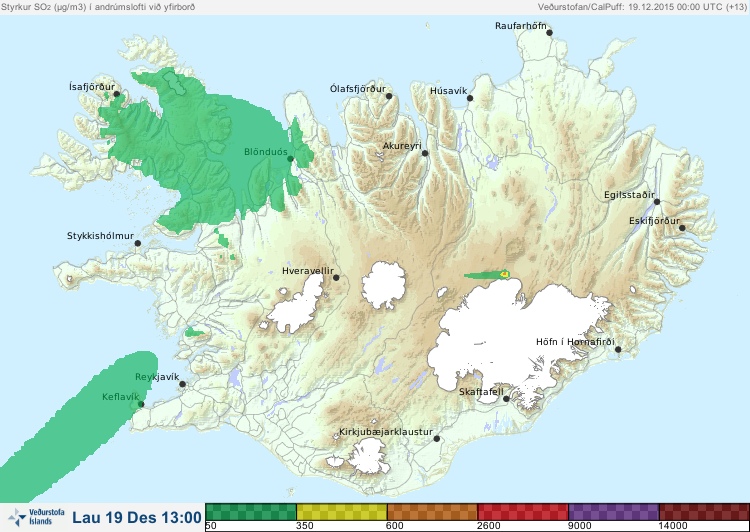Select the Blönduós label in green plume
Image resolution: width=750 pixels, height=532 pixels.
266,152
